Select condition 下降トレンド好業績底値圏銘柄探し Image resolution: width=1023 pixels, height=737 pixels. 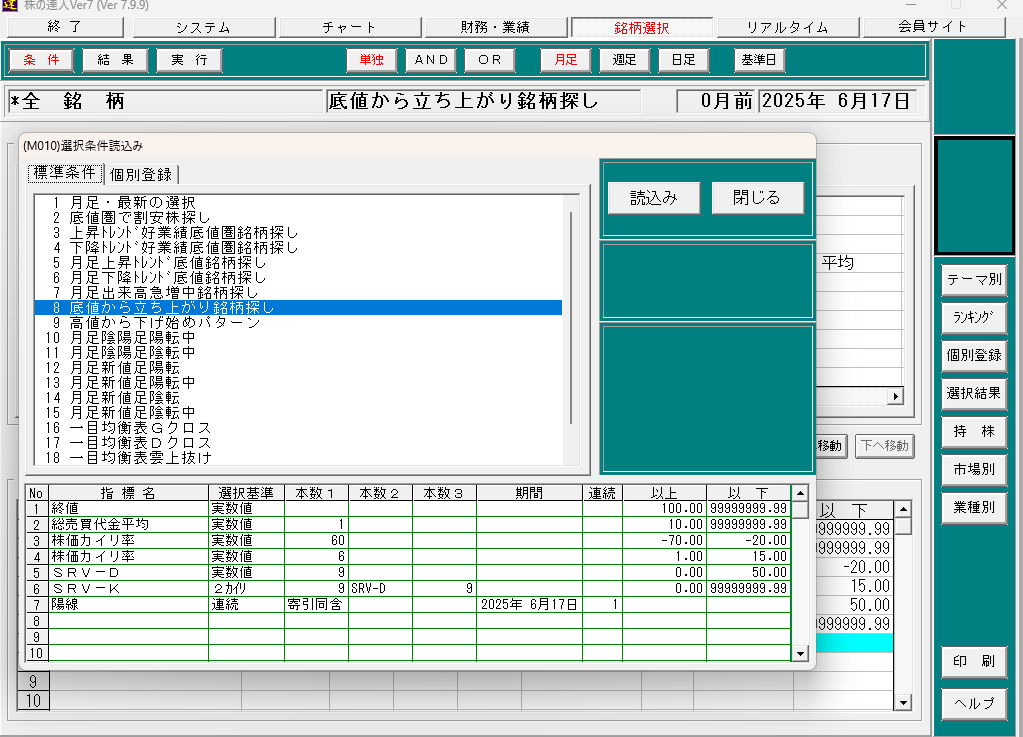coord(298,248)
